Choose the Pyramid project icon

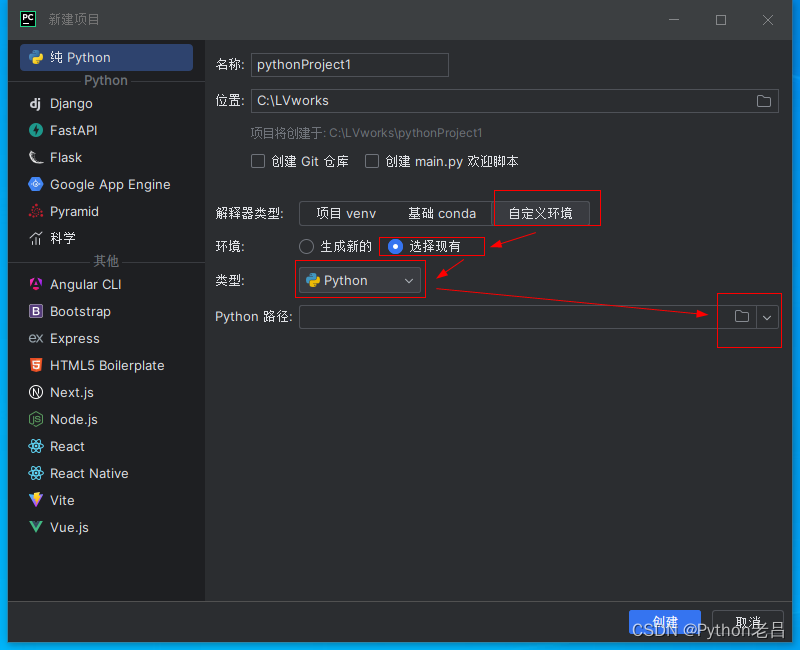pyautogui.click(x=36, y=211)
